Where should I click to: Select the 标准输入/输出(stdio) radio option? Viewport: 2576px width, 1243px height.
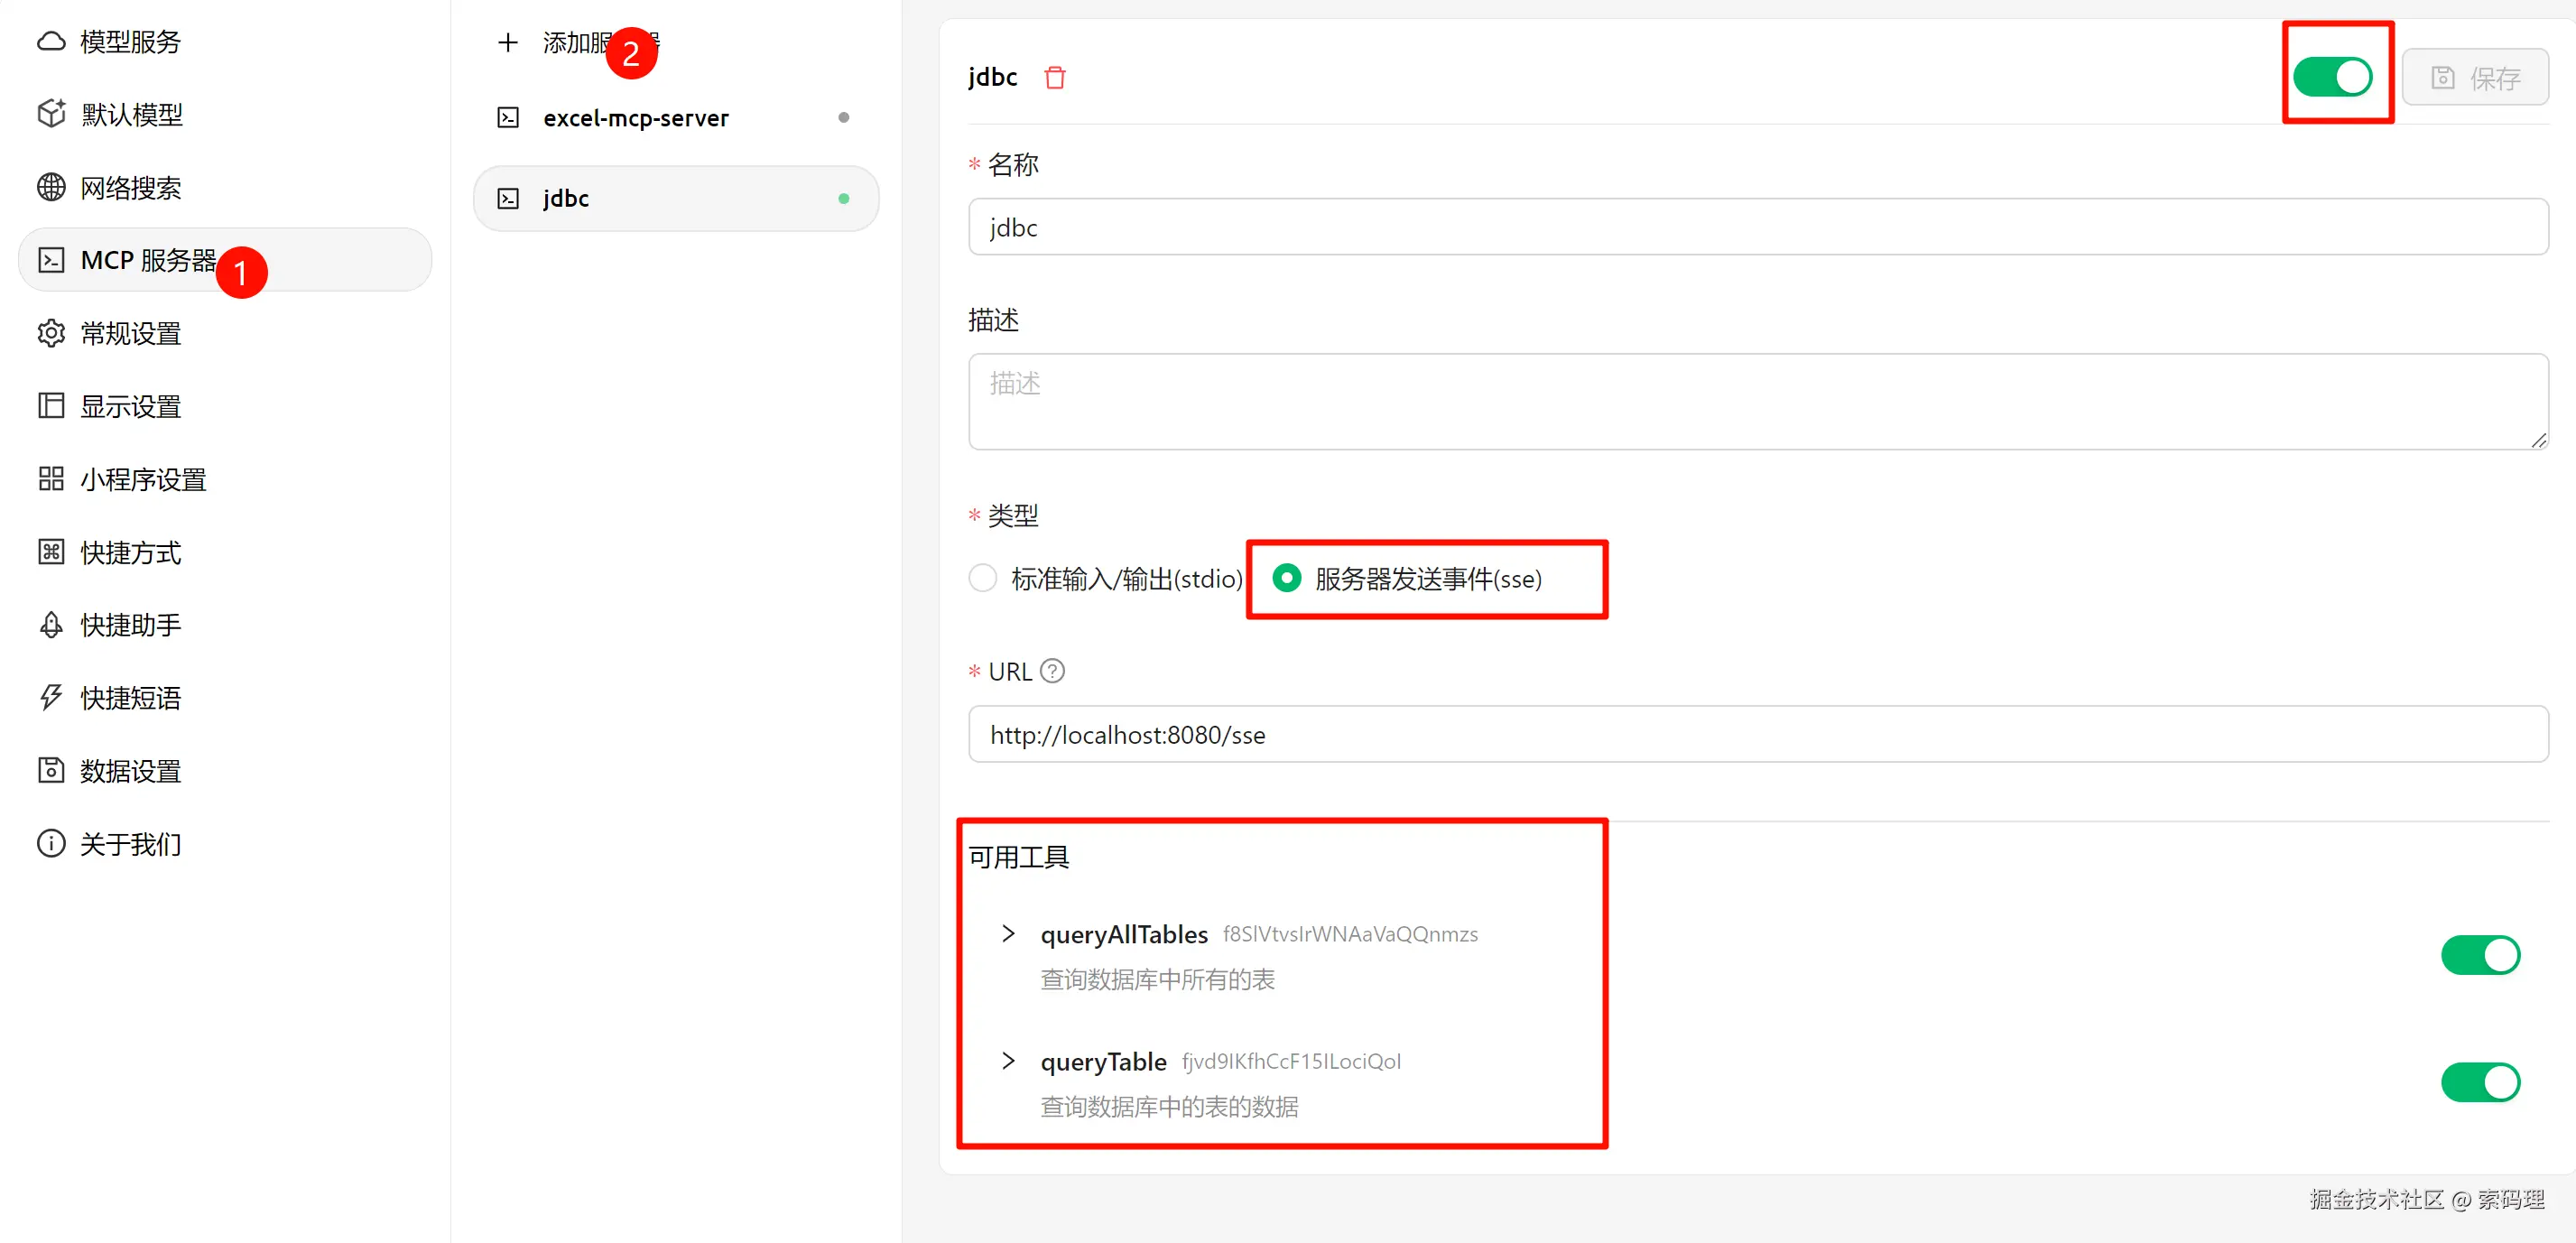pyautogui.click(x=983, y=578)
